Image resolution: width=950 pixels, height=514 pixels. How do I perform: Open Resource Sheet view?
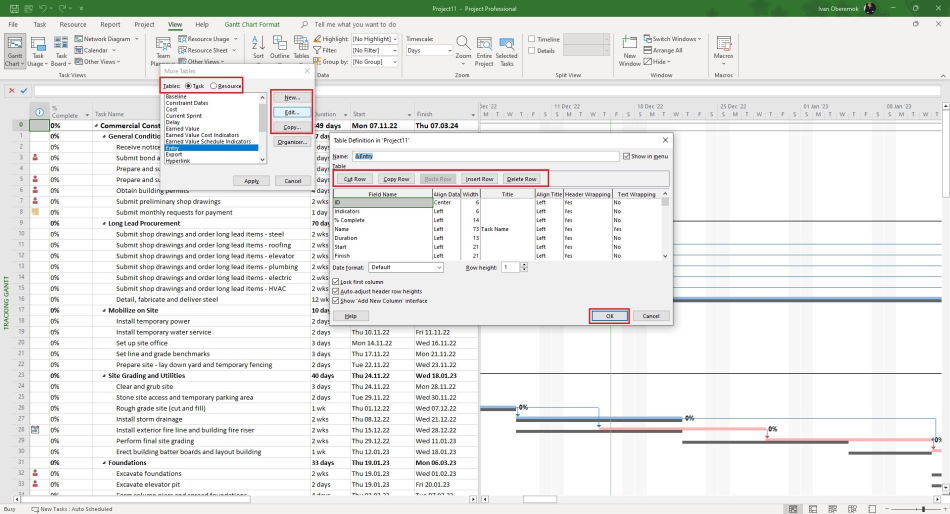207,50
